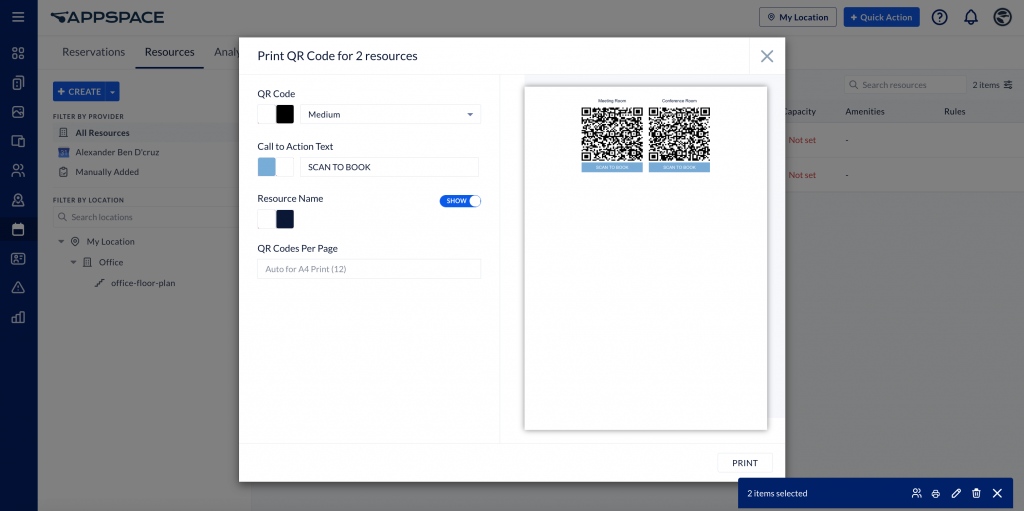Toggle the Resource Name SHOW switch
Screen dimensions: 1024x511
(460, 201)
